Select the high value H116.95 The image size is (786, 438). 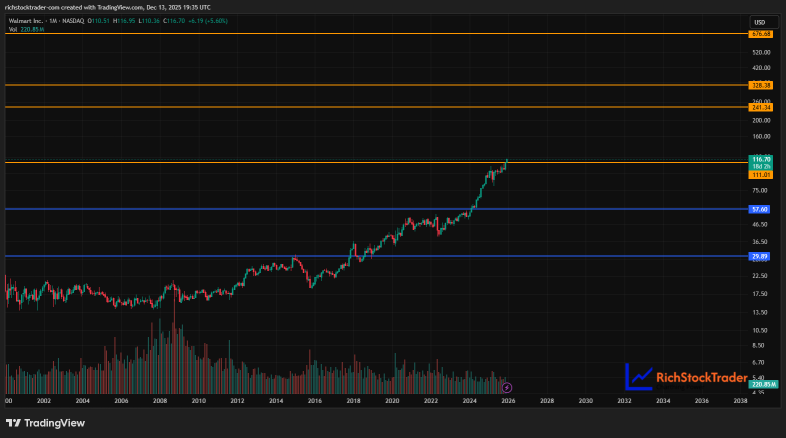click(124, 21)
